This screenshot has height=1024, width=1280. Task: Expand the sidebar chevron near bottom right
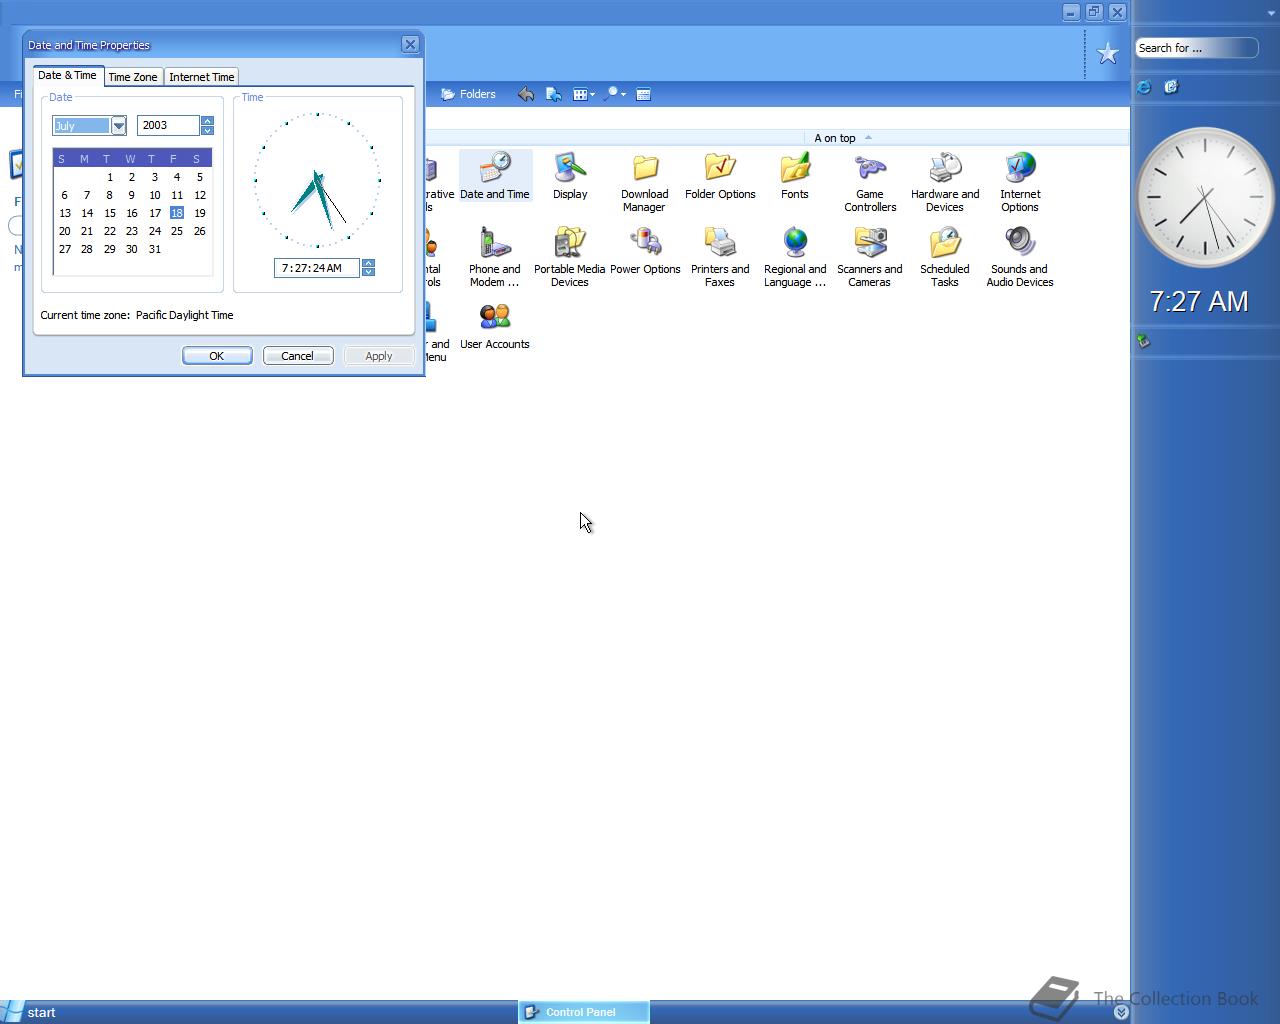(x=1121, y=1012)
